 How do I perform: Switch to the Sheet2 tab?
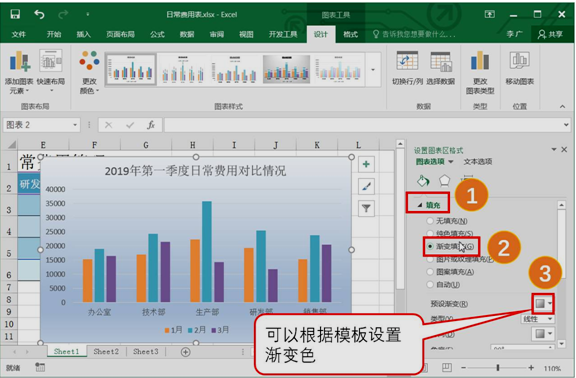pyautogui.click(x=106, y=352)
